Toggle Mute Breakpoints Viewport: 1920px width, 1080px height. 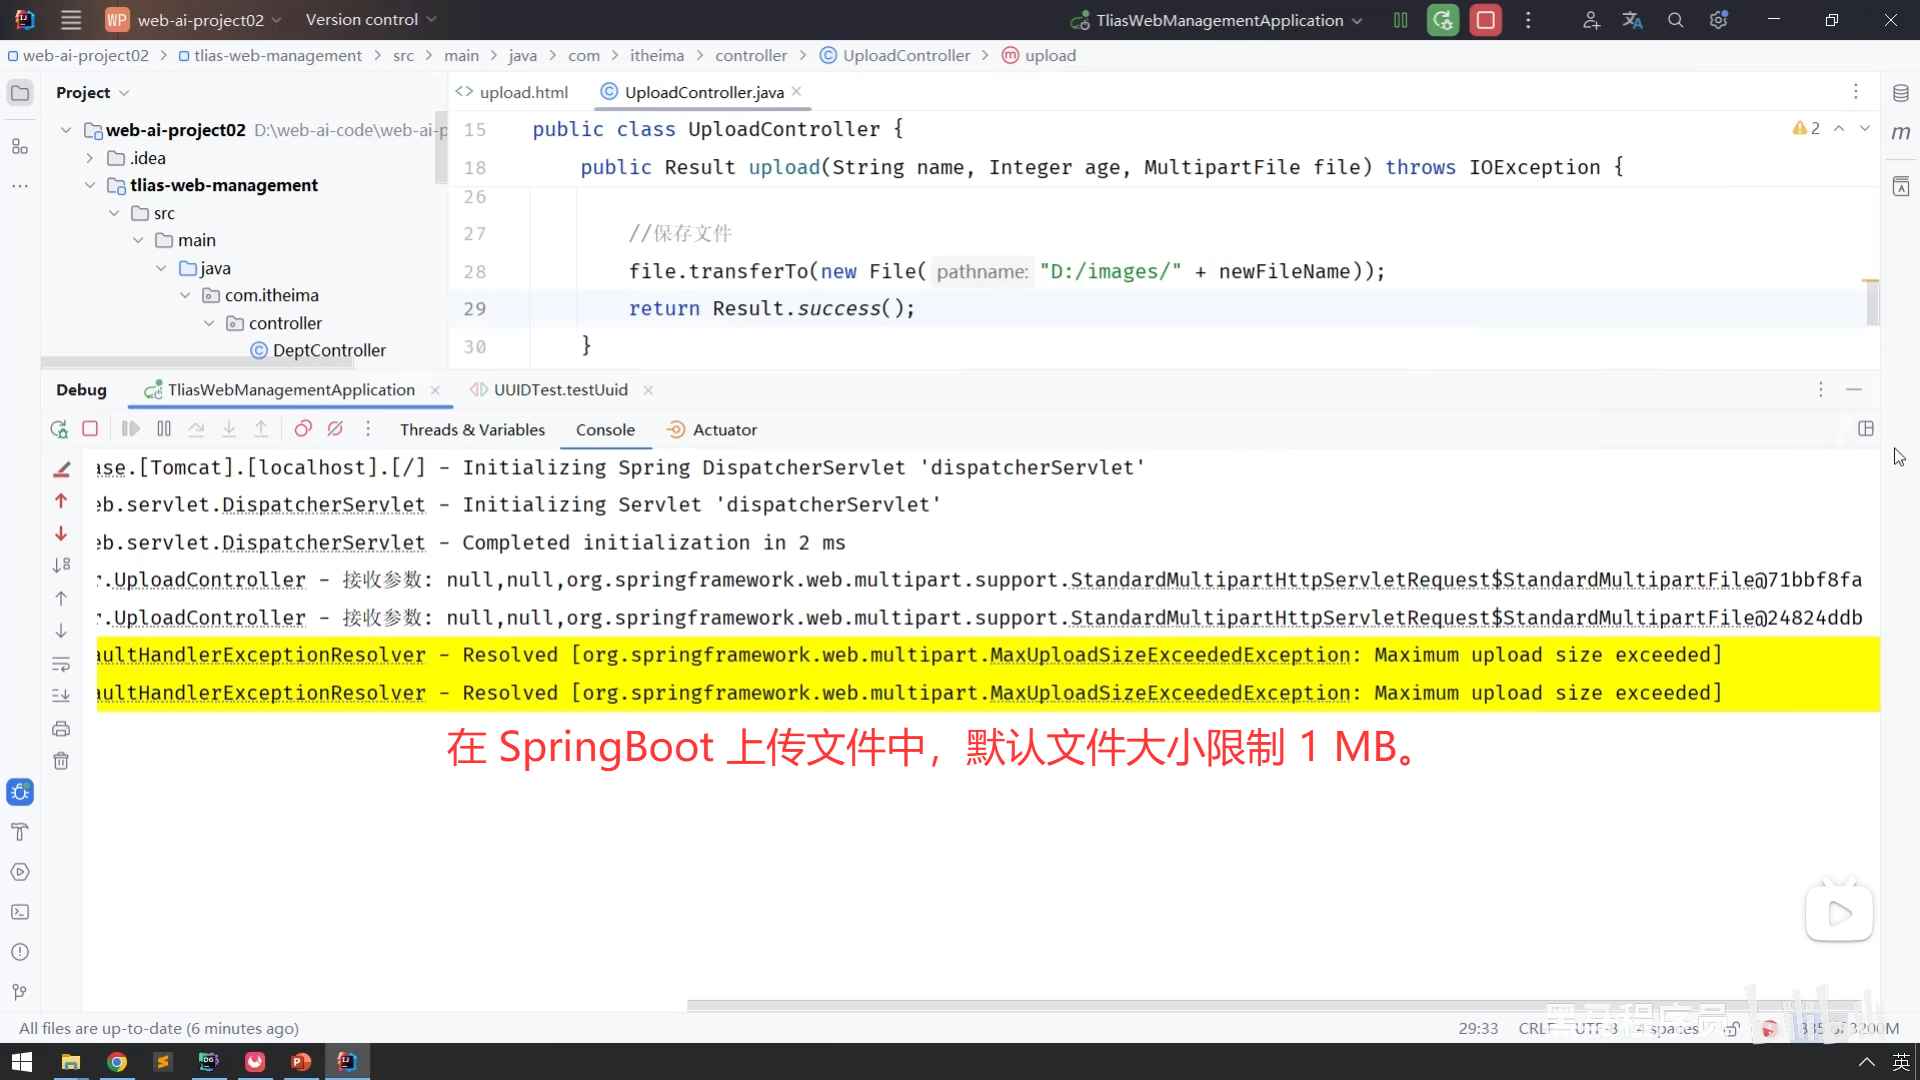coord(335,429)
